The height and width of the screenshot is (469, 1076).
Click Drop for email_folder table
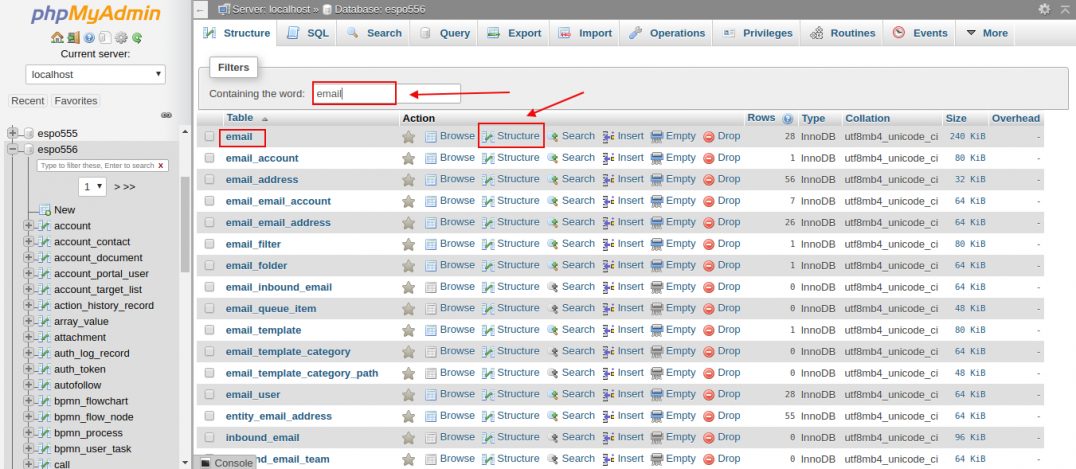coord(721,265)
